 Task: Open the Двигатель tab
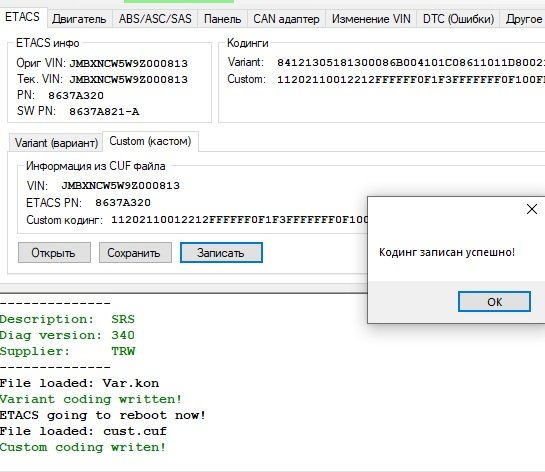79,19
